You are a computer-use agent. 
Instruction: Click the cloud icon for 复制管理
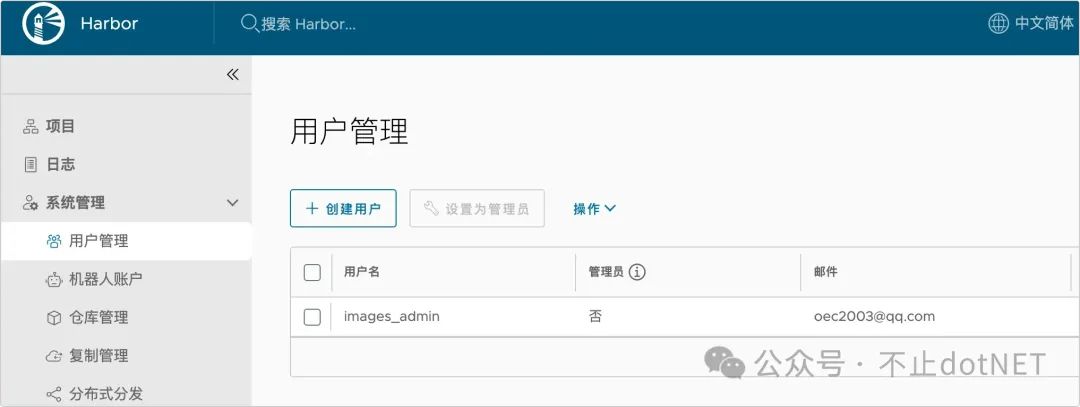pyautogui.click(x=54, y=356)
